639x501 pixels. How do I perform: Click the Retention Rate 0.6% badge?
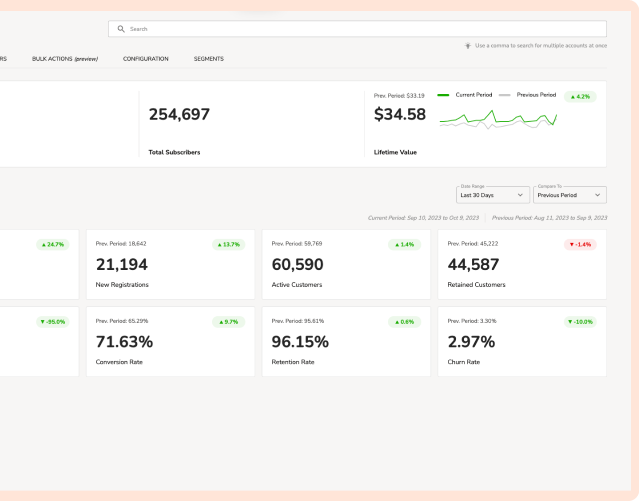[405, 322]
